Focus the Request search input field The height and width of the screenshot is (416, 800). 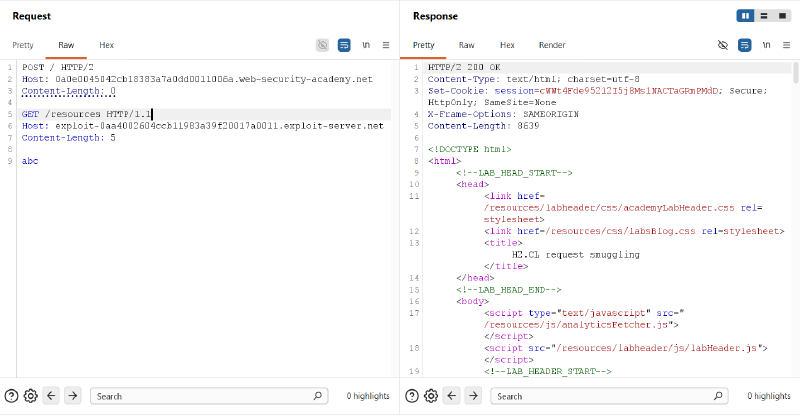pyautogui.click(x=209, y=396)
